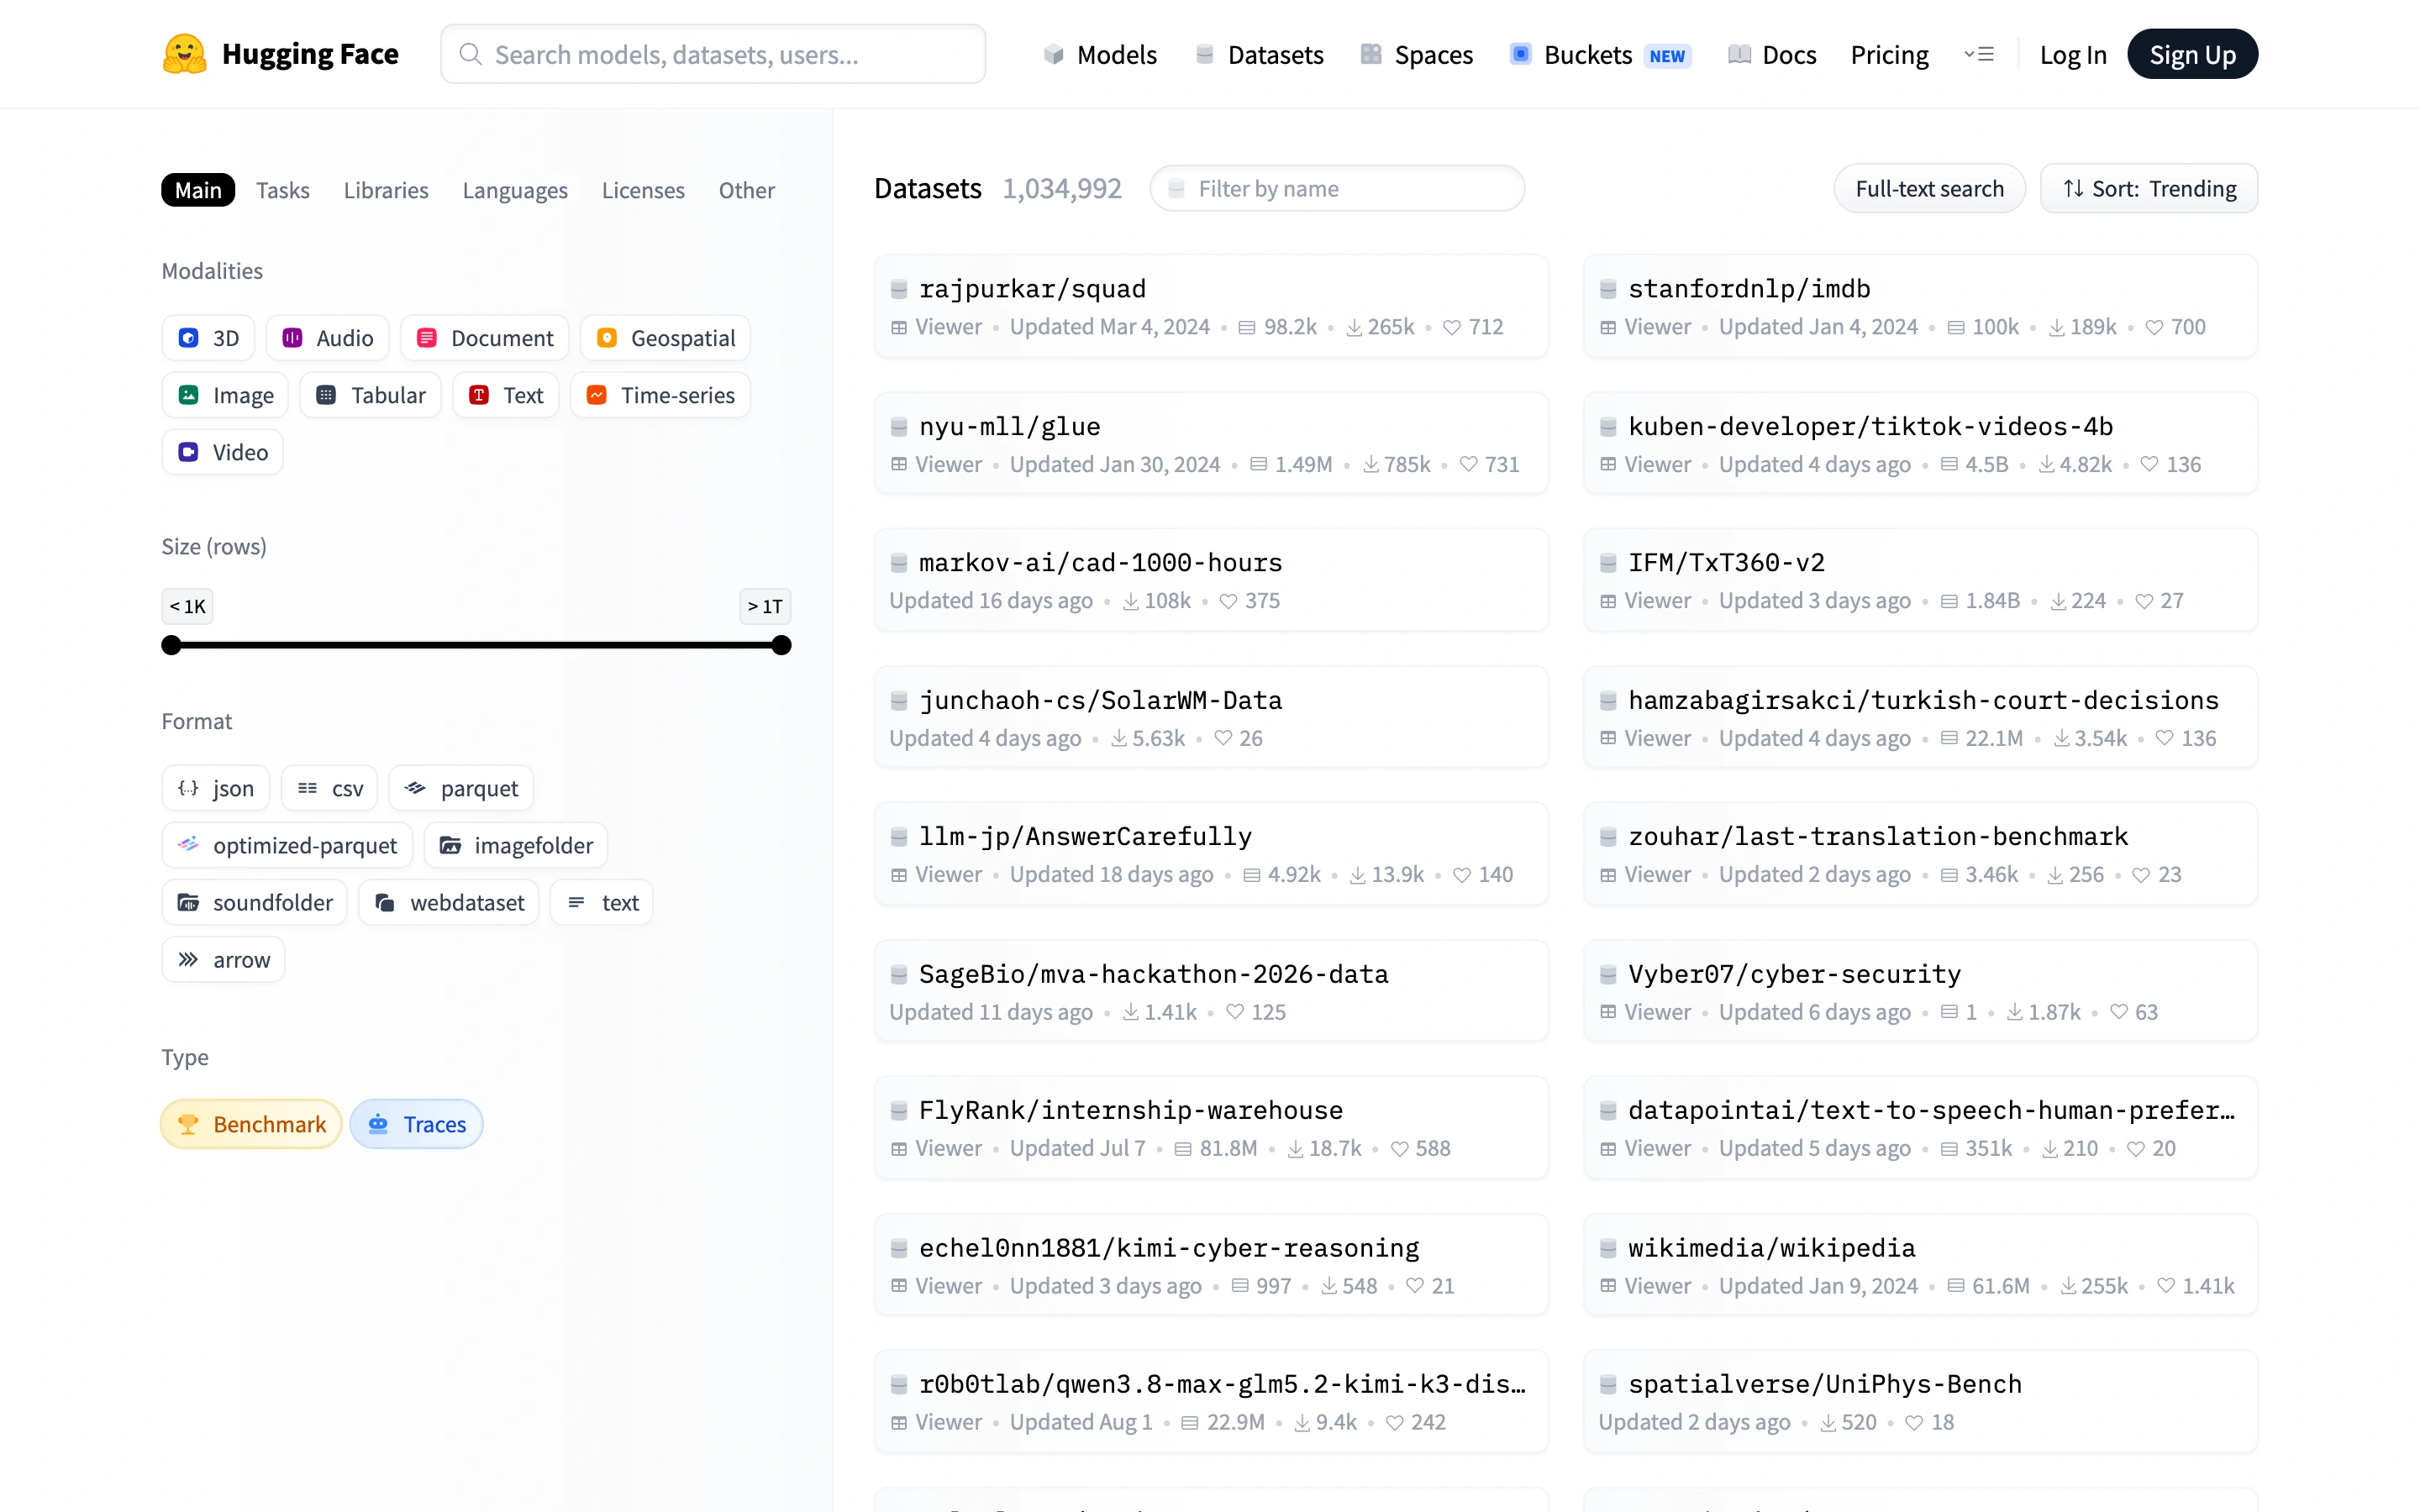Switch to the Other filter tab
Image resolution: width=2420 pixels, height=1512 pixels.
(746, 190)
